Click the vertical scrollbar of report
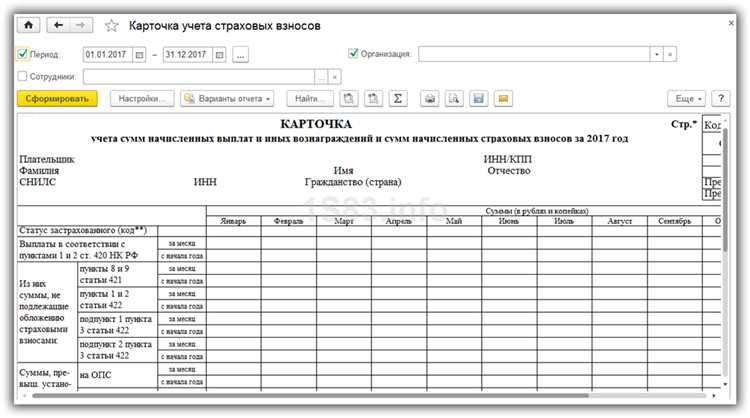This screenshot has width=750, height=418. (x=725, y=189)
